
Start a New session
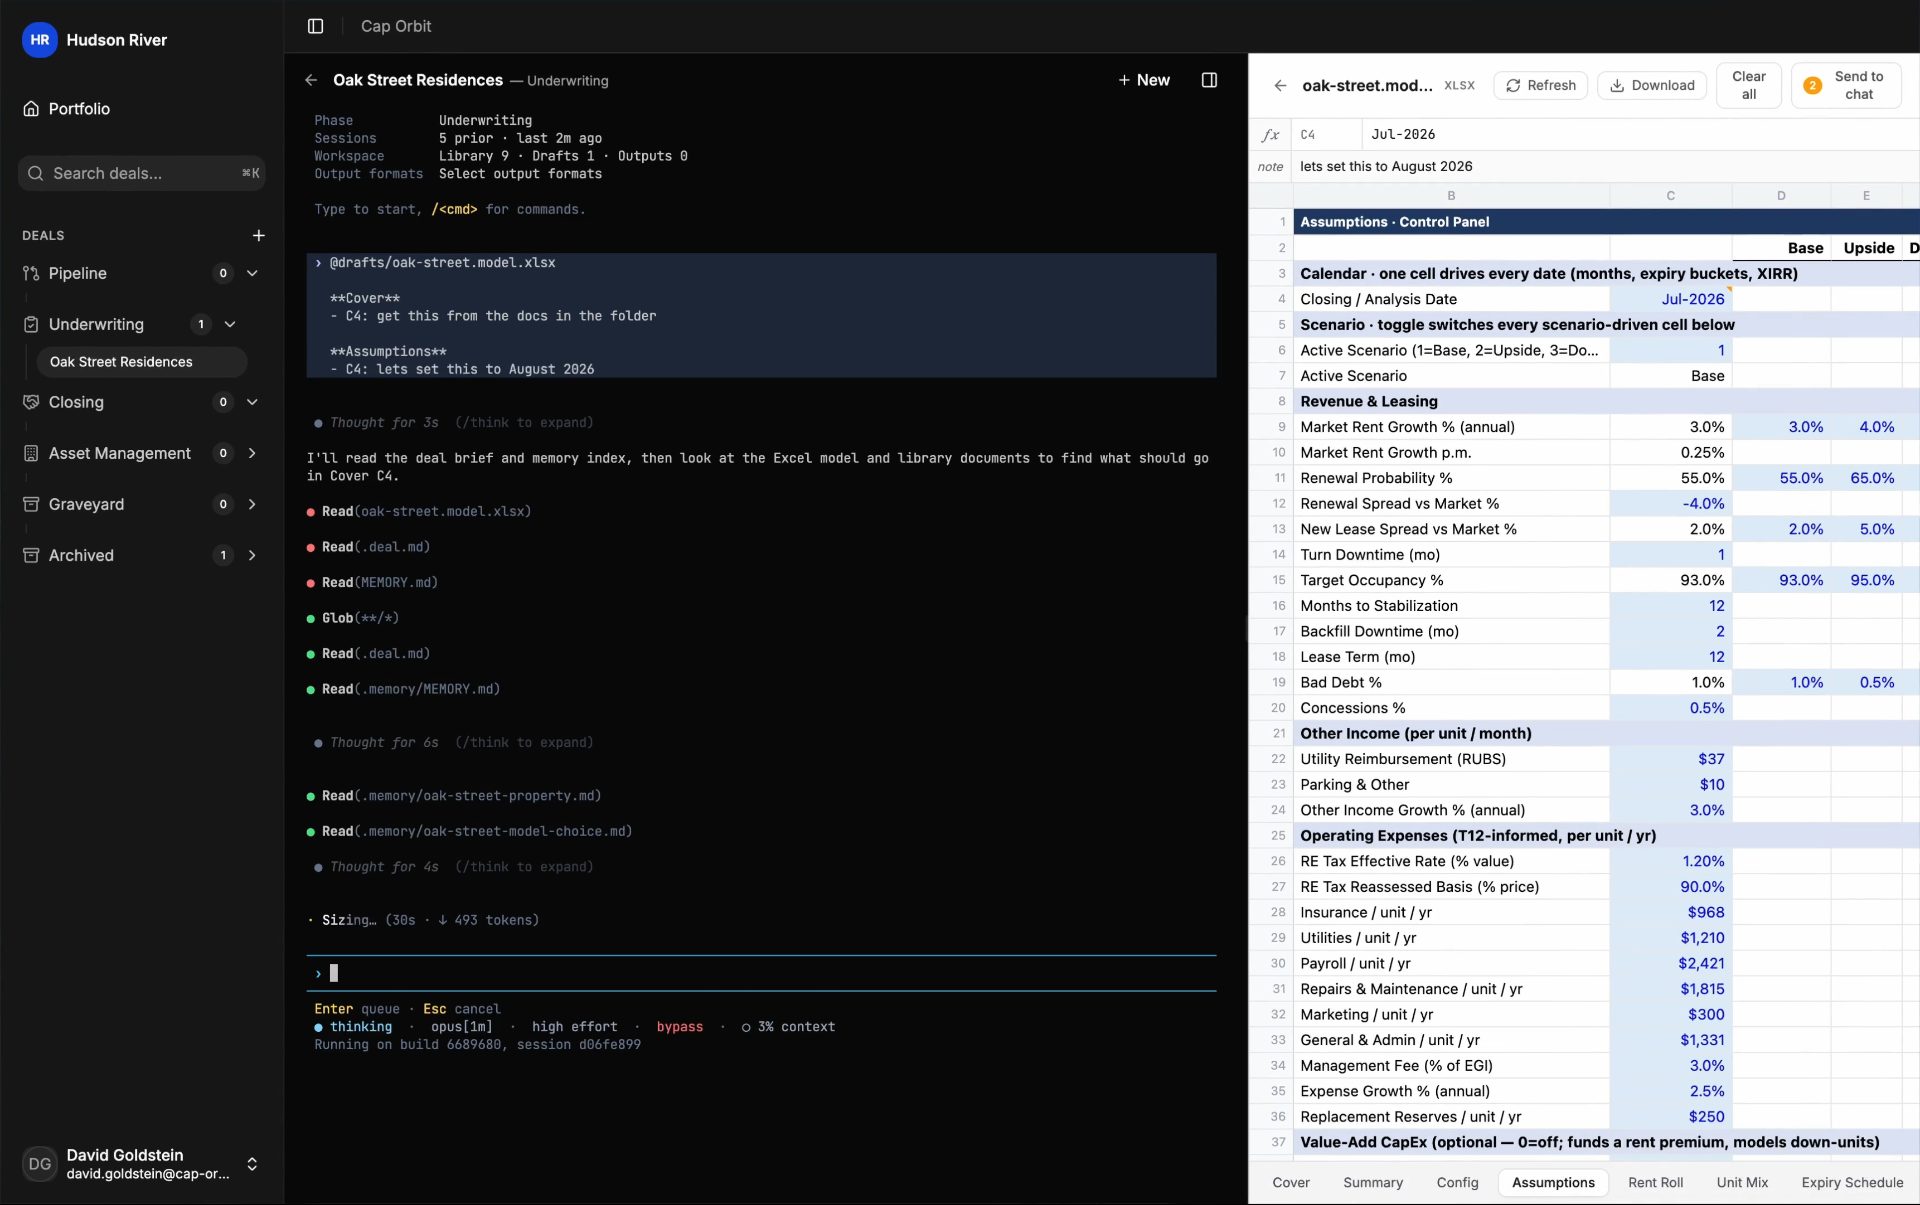(1144, 80)
